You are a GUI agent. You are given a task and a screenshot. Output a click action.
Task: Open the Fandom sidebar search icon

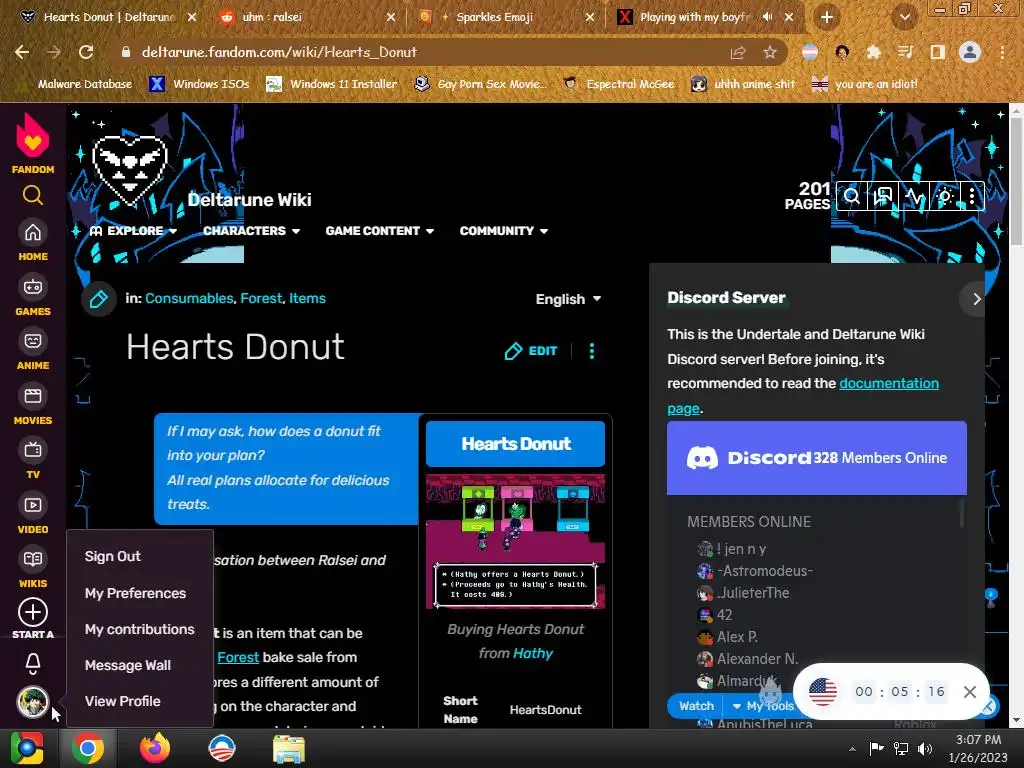33,195
